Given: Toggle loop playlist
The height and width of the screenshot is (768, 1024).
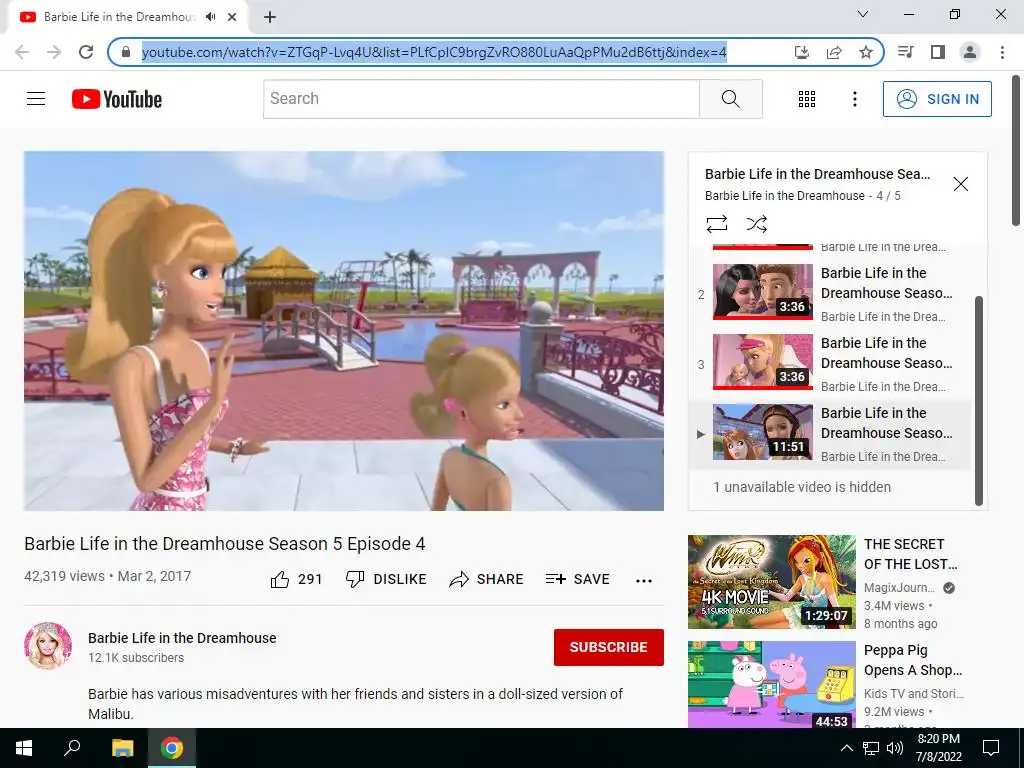Looking at the screenshot, I should 716,224.
